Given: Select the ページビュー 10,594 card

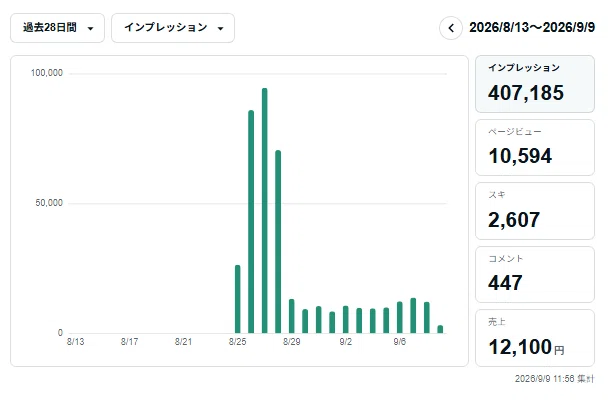Looking at the screenshot, I should point(535,147).
